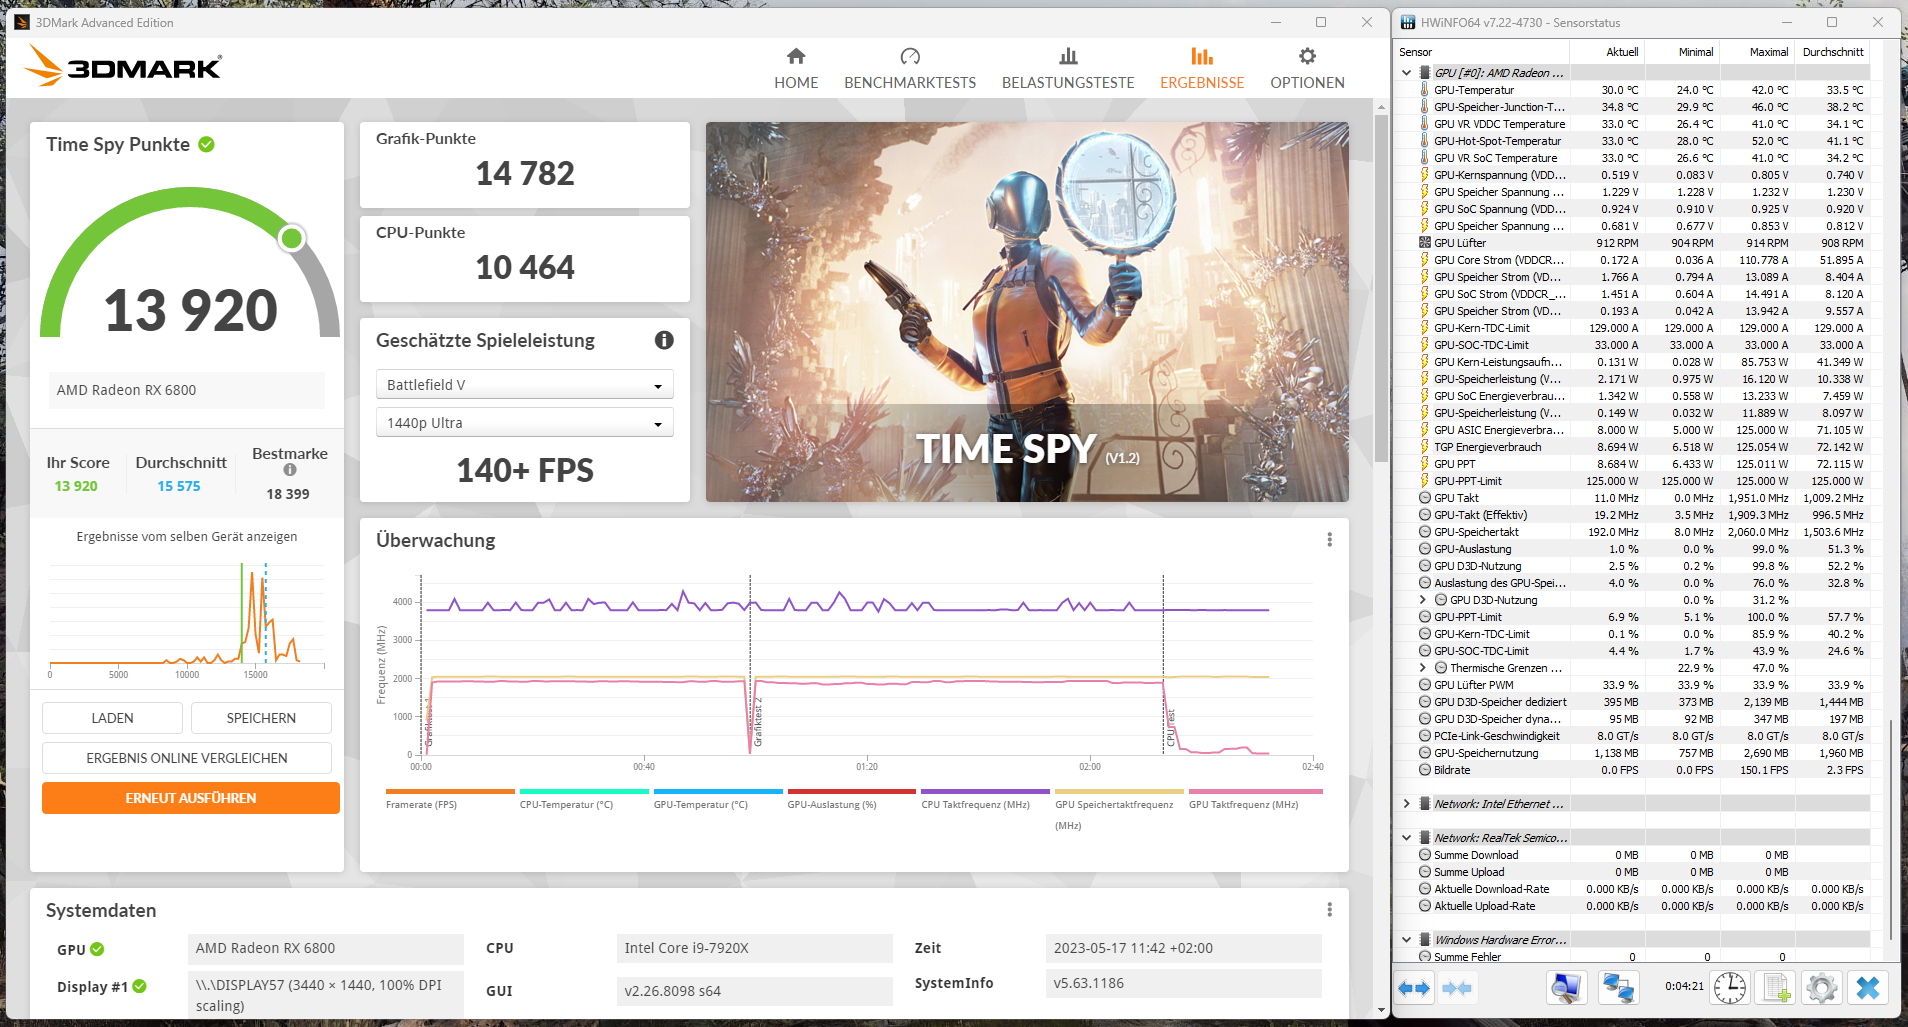This screenshot has width=1908, height=1027.
Task: Click the 'Ergebnisse vom selben Gerät anzeigen' link
Action: 187,537
